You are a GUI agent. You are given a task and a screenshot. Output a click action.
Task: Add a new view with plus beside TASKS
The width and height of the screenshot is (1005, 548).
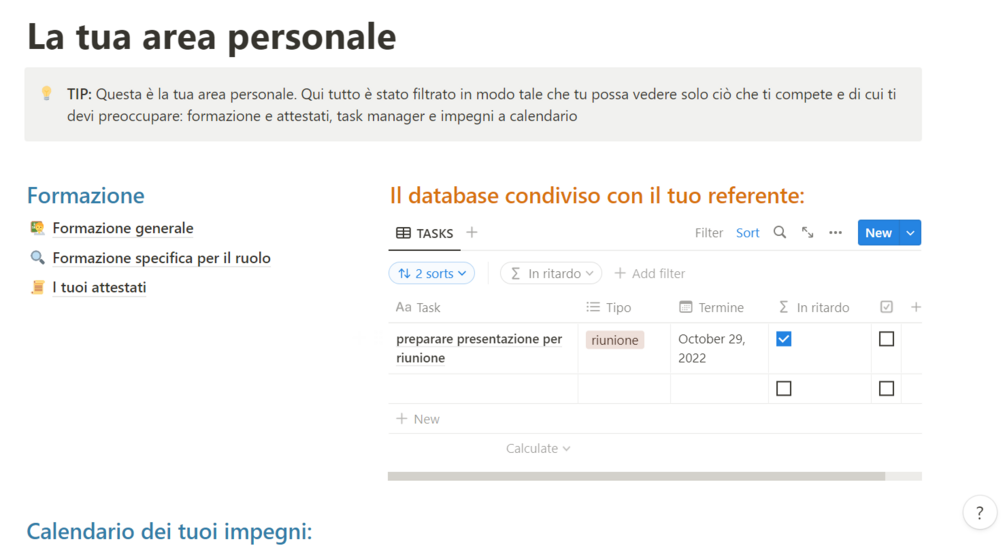click(x=472, y=232)
